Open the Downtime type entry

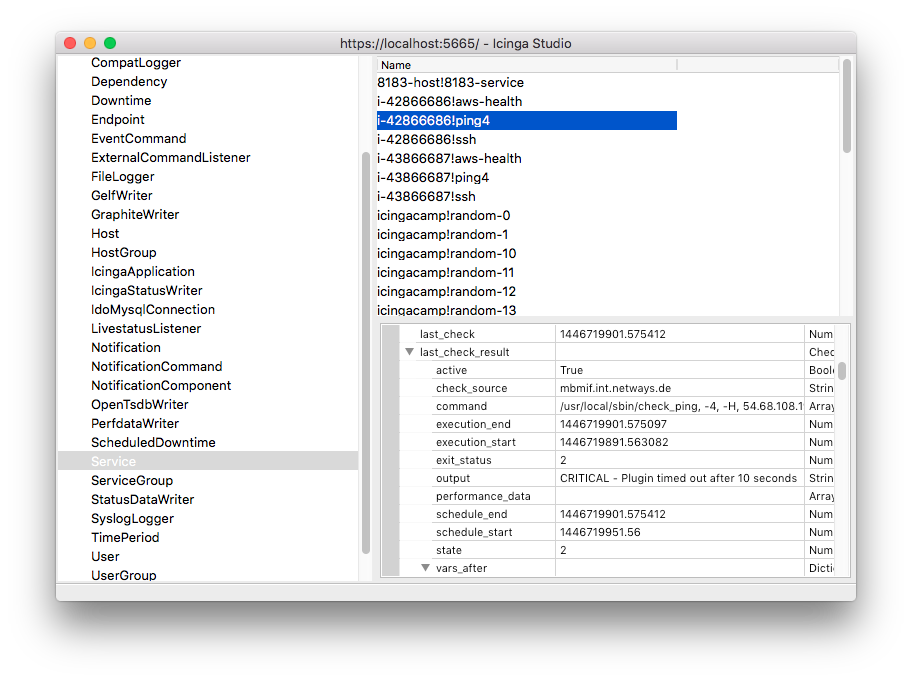[x=121, y=101]
